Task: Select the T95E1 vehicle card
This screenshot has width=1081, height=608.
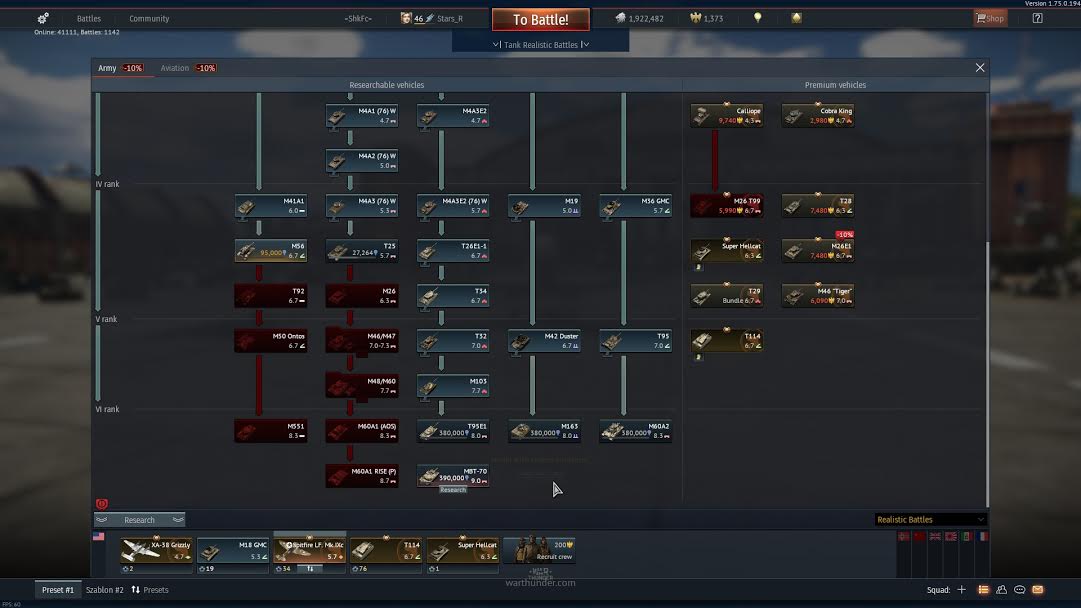Action: 453,431
